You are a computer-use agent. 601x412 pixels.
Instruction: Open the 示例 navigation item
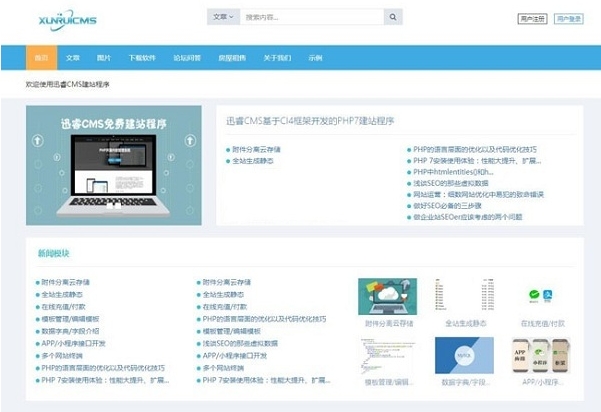point(315,58)
